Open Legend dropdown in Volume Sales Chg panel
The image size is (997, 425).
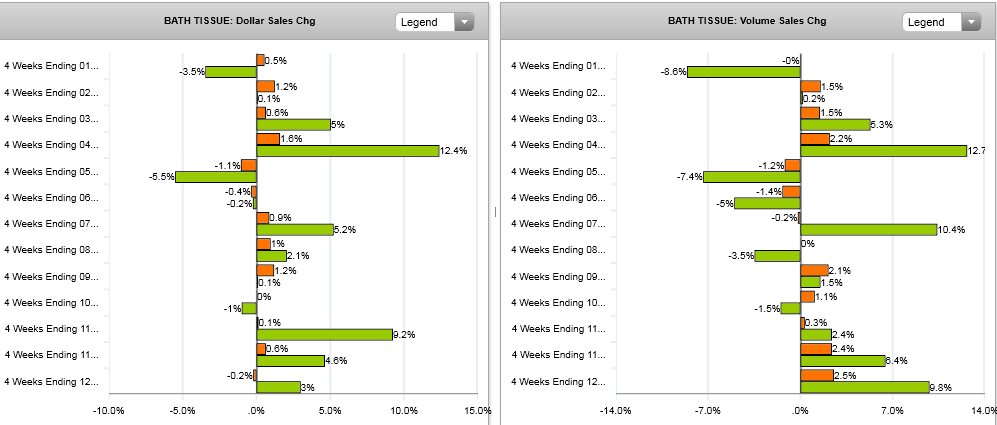[x=943, y=22]
